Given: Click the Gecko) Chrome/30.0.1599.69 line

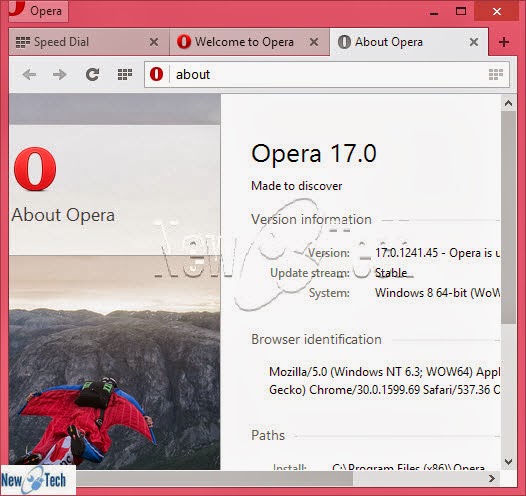Looking at the screenshot, I should click(384, 390).
